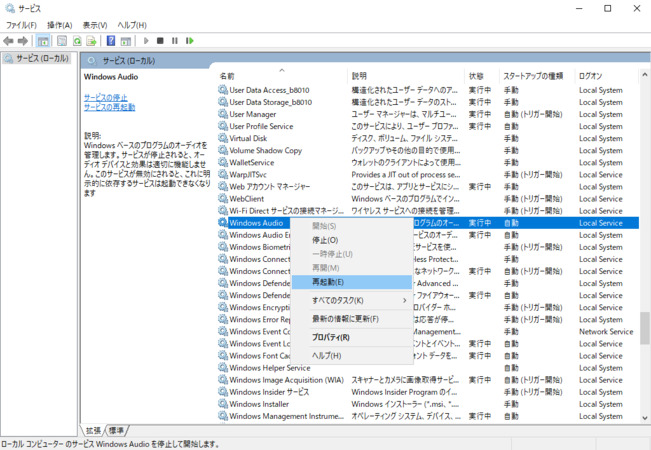Click the サービスの停止 link
The width and height of the screenshot is (651, 450).
pos(105,97)
